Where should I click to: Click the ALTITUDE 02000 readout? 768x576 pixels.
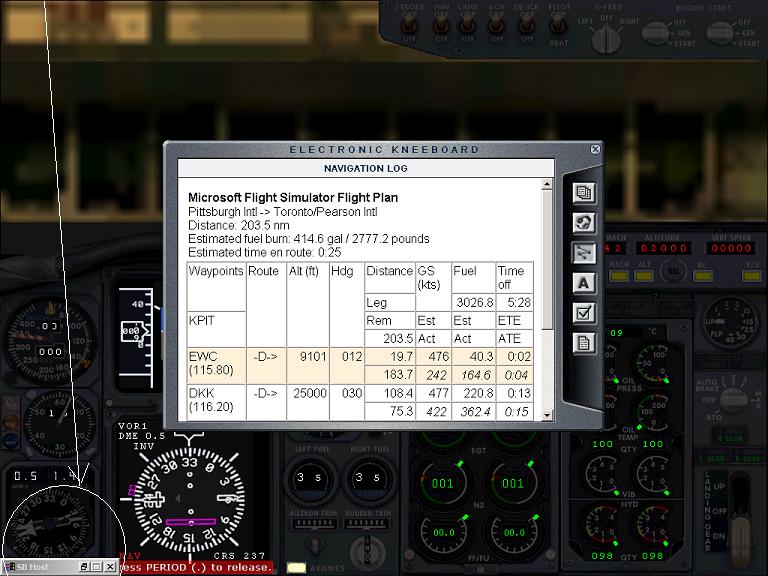coord(664,248)
